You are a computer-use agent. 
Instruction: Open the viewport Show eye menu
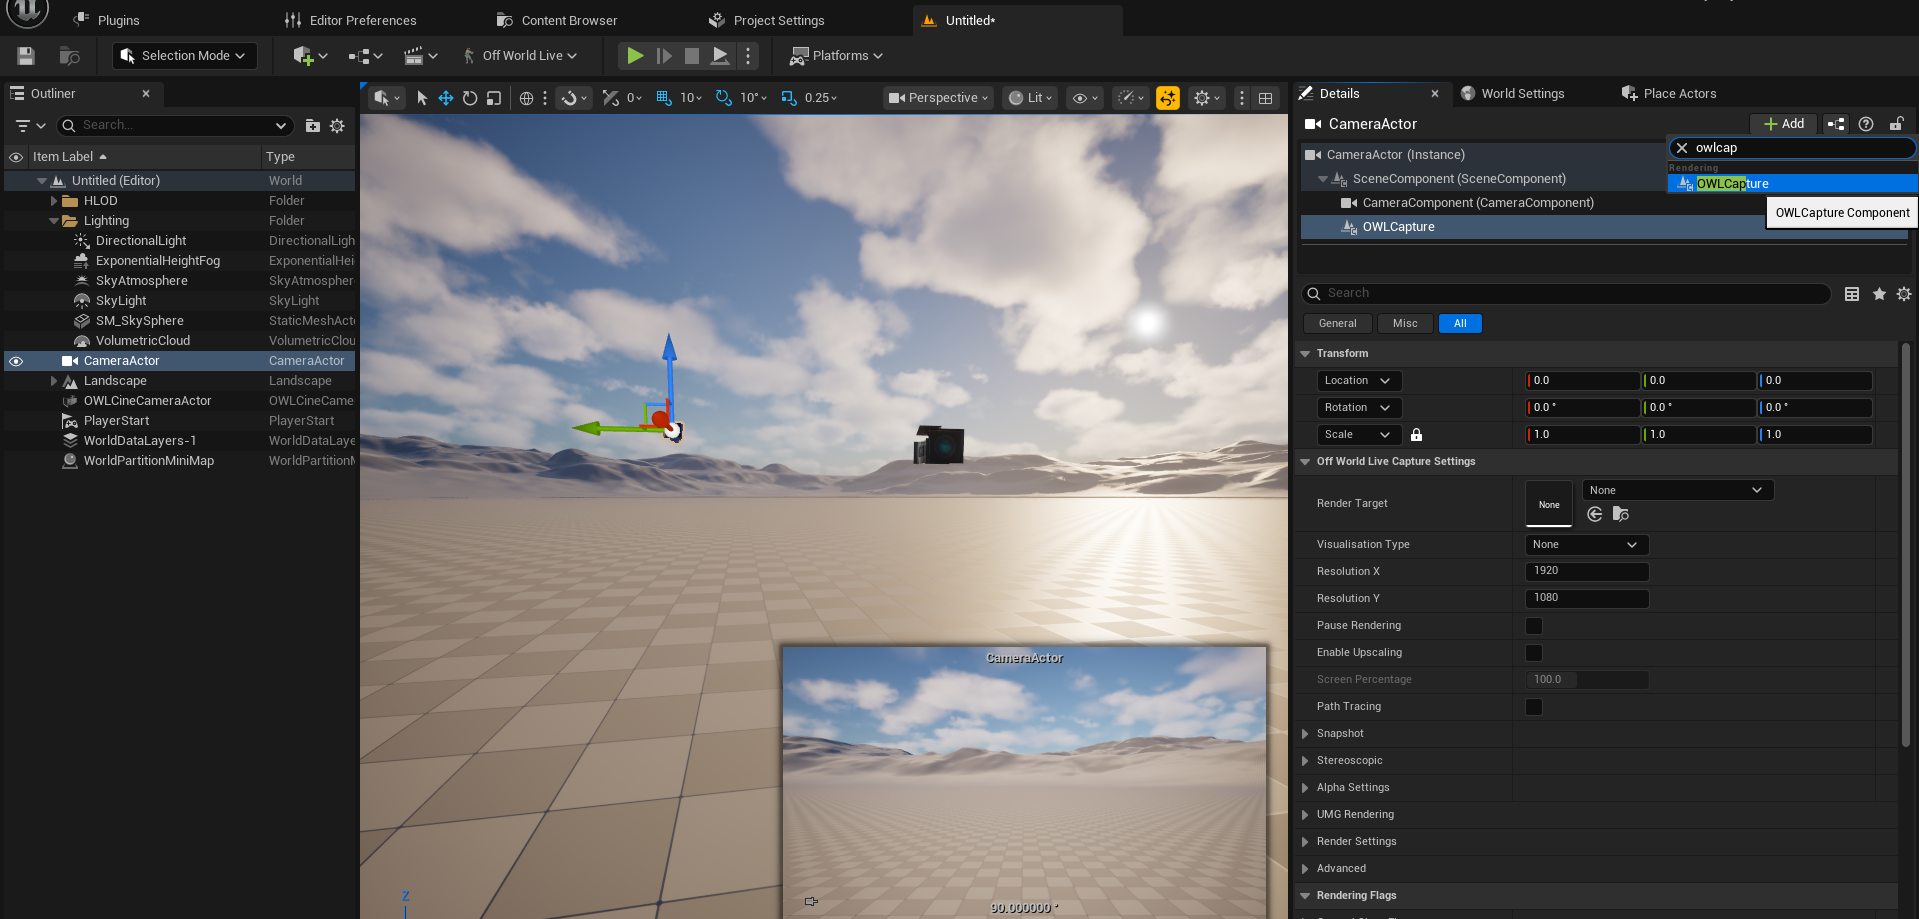[x=1085, y=98]
